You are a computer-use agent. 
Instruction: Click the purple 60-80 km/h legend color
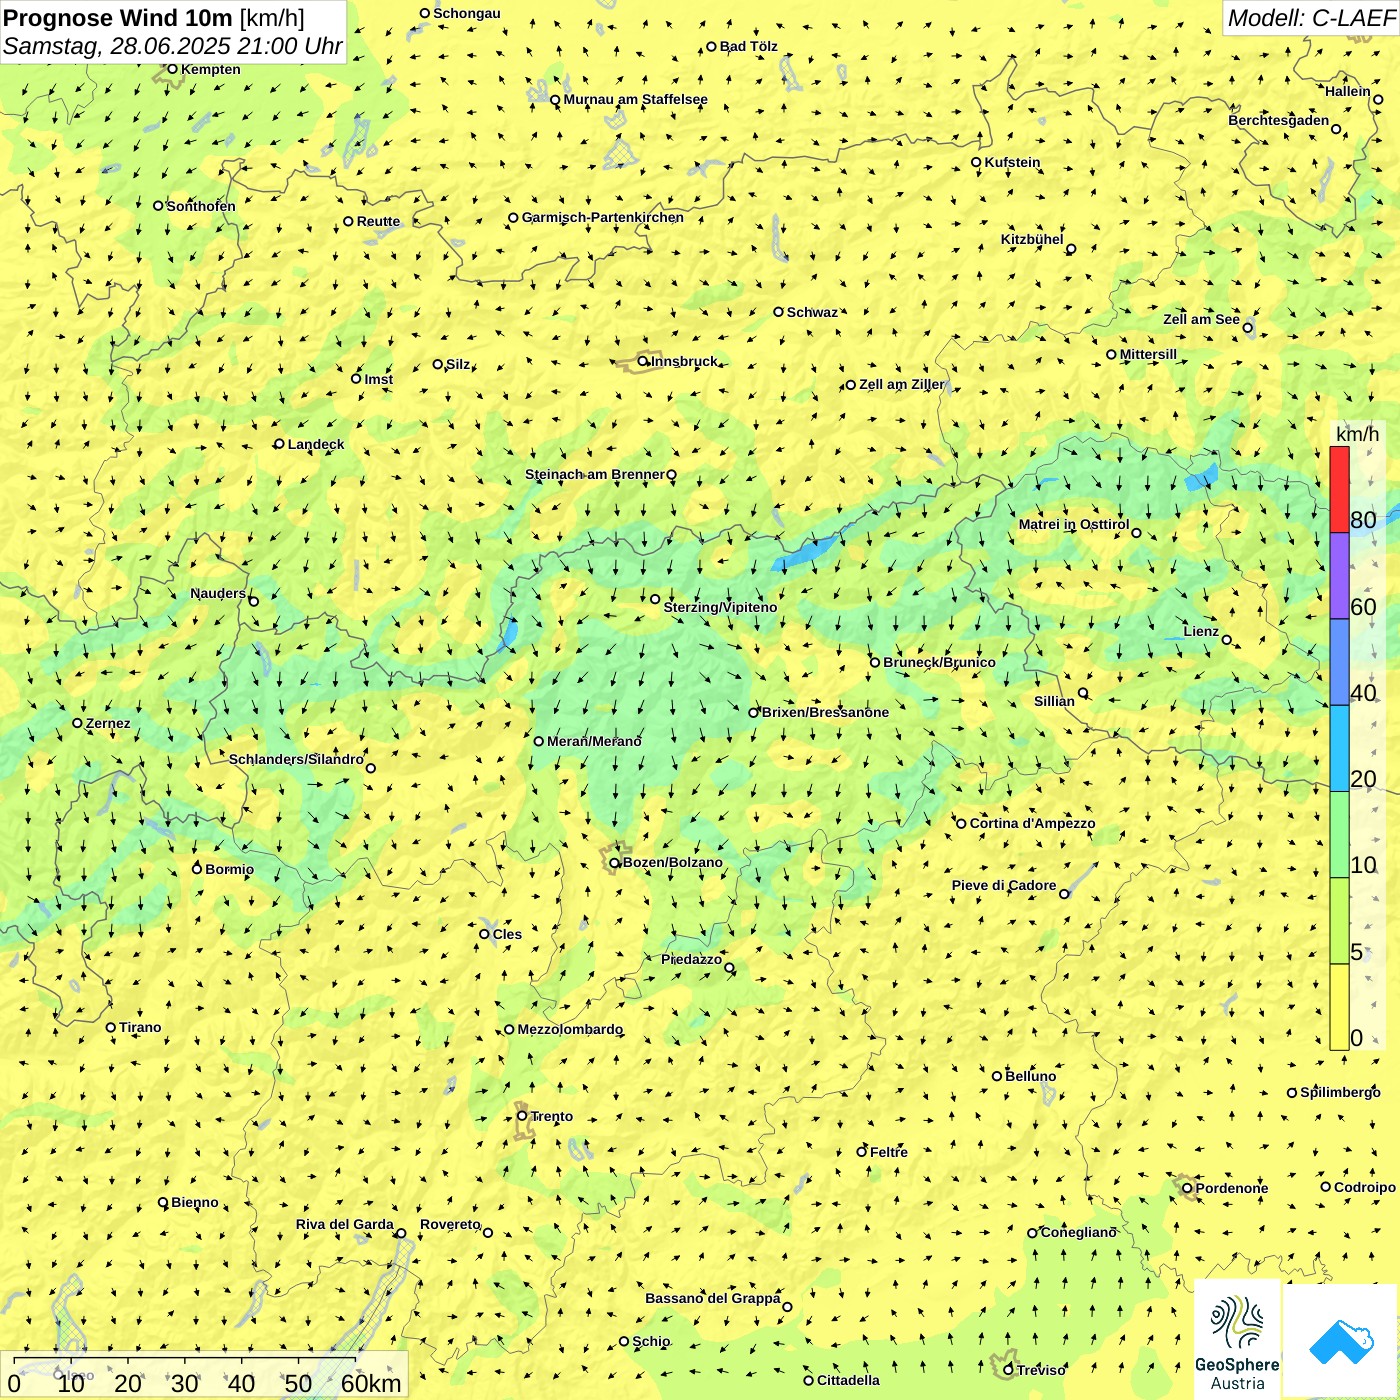pos(1339,576)
